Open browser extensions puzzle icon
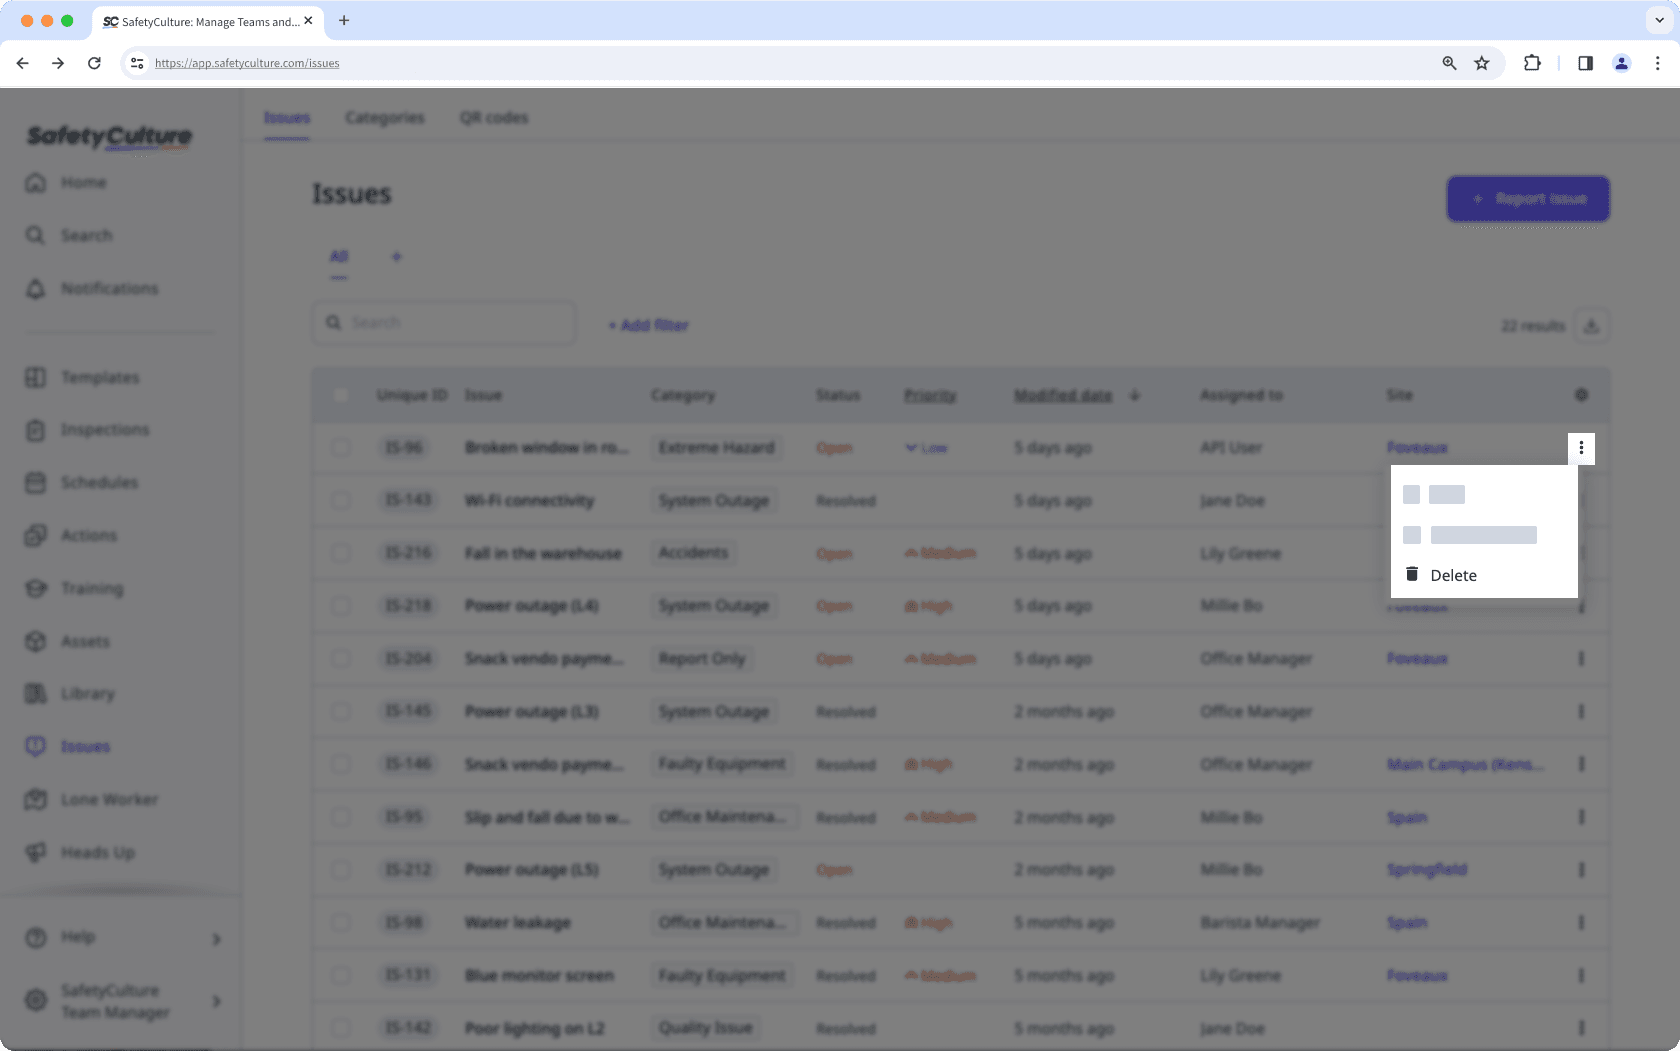1680x1051 pixels. [x=1532, y=63]
